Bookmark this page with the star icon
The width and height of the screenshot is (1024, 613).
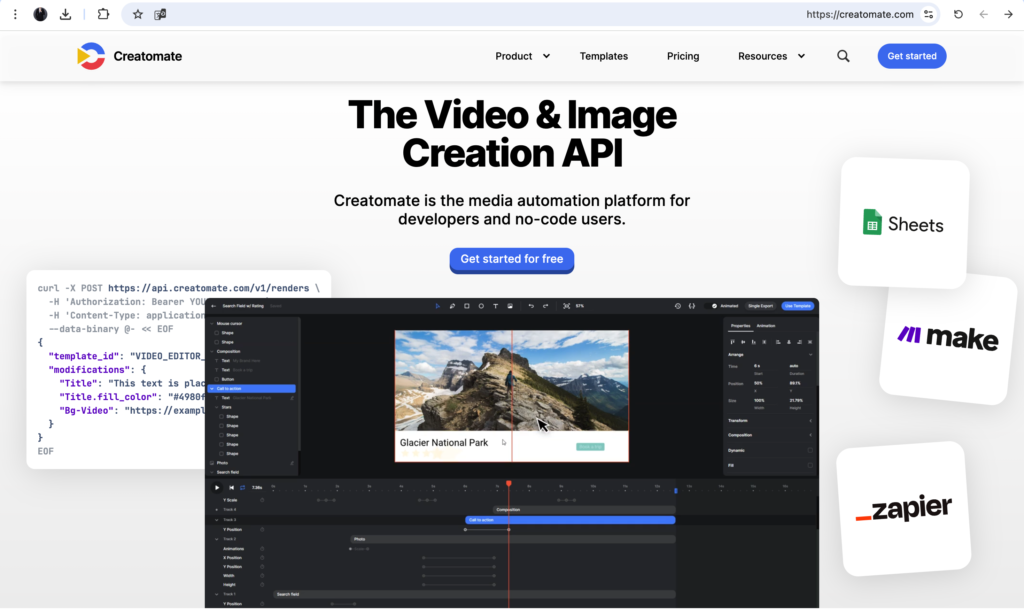pyautogui.click(x=138, y=14)
